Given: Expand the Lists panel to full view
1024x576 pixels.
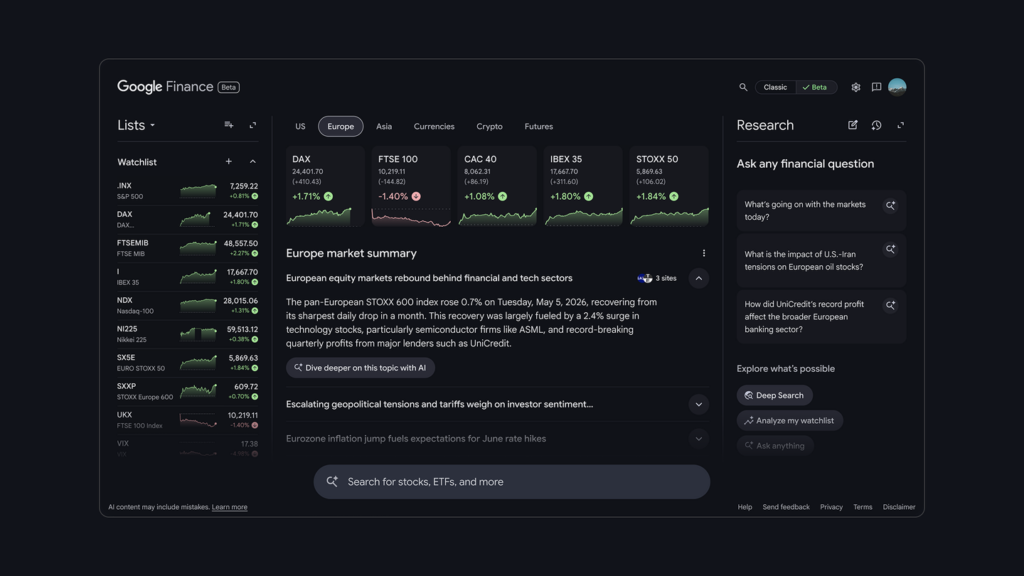Looking at the screenshot, I should (253, 125).
